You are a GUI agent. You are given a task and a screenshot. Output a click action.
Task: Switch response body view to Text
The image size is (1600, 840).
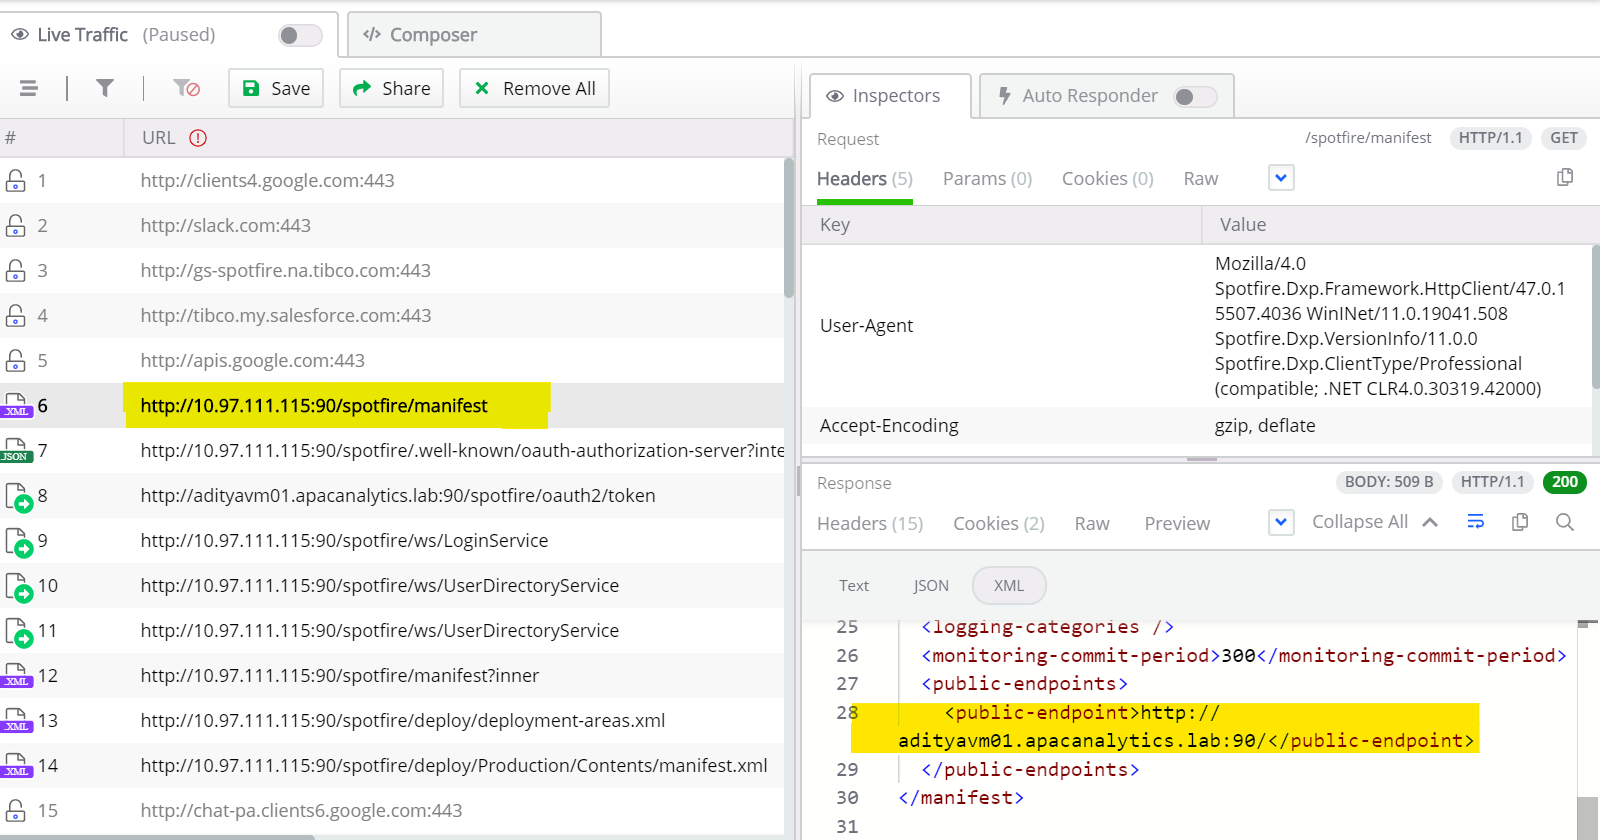[854, 585]
